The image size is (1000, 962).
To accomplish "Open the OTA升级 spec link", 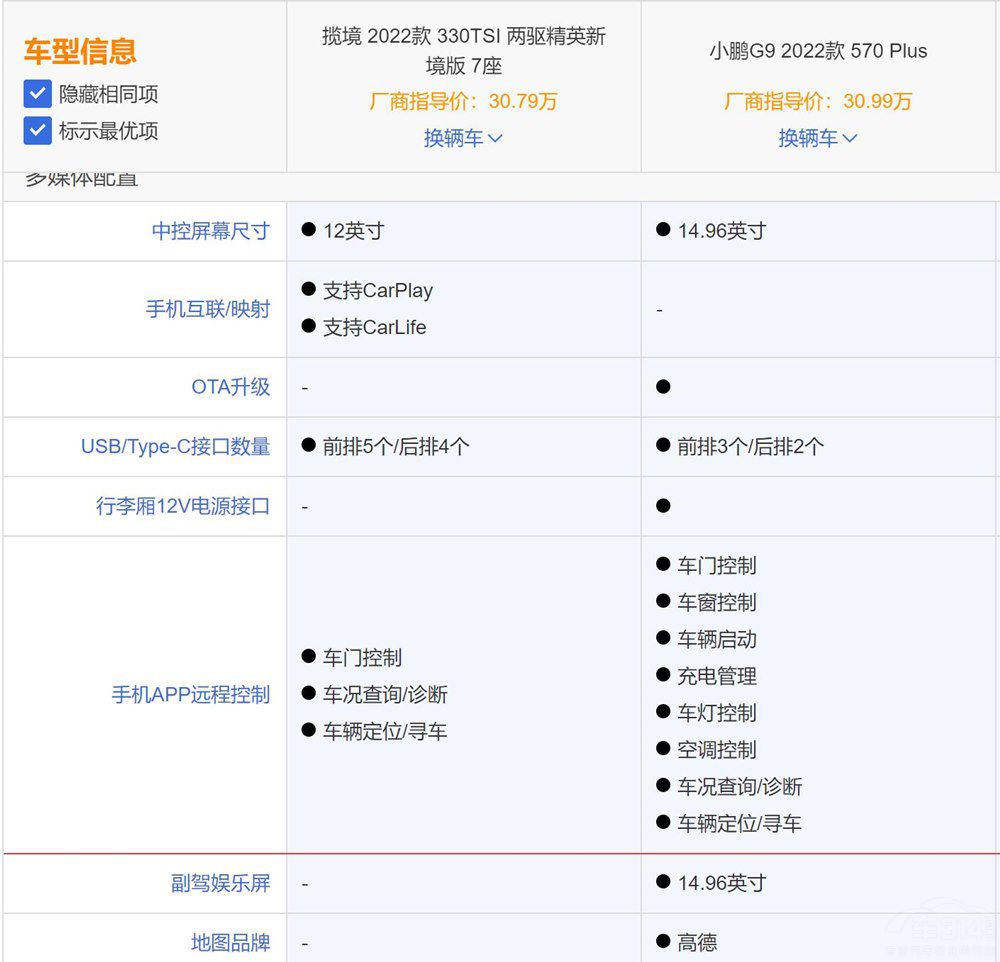I will coord(232,387).
